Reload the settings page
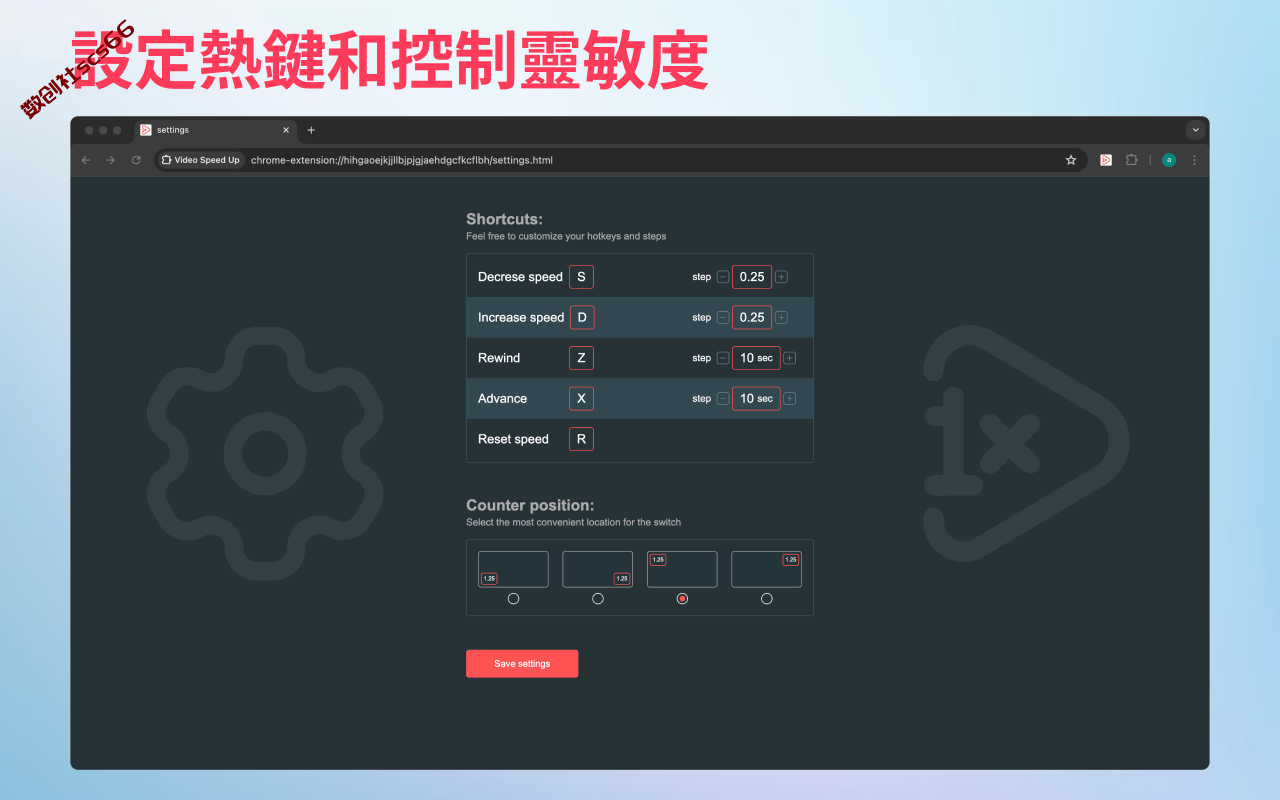Image resolution: width=1280 pixels, height=800 pixels. [136, 160]
